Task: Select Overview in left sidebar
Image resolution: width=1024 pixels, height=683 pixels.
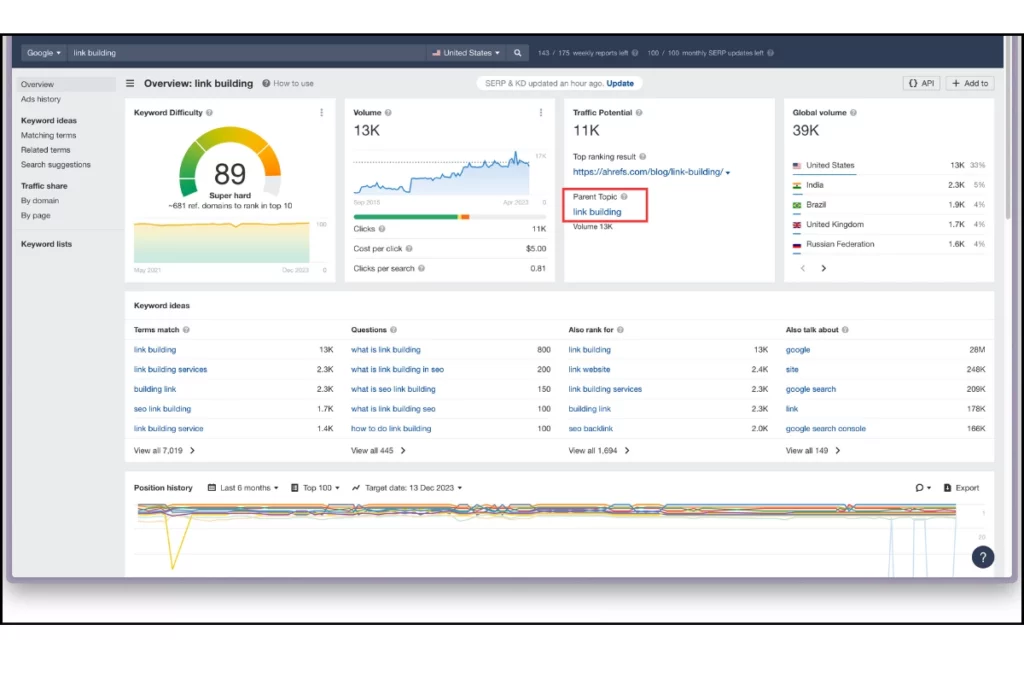Action: click(65, 84)
